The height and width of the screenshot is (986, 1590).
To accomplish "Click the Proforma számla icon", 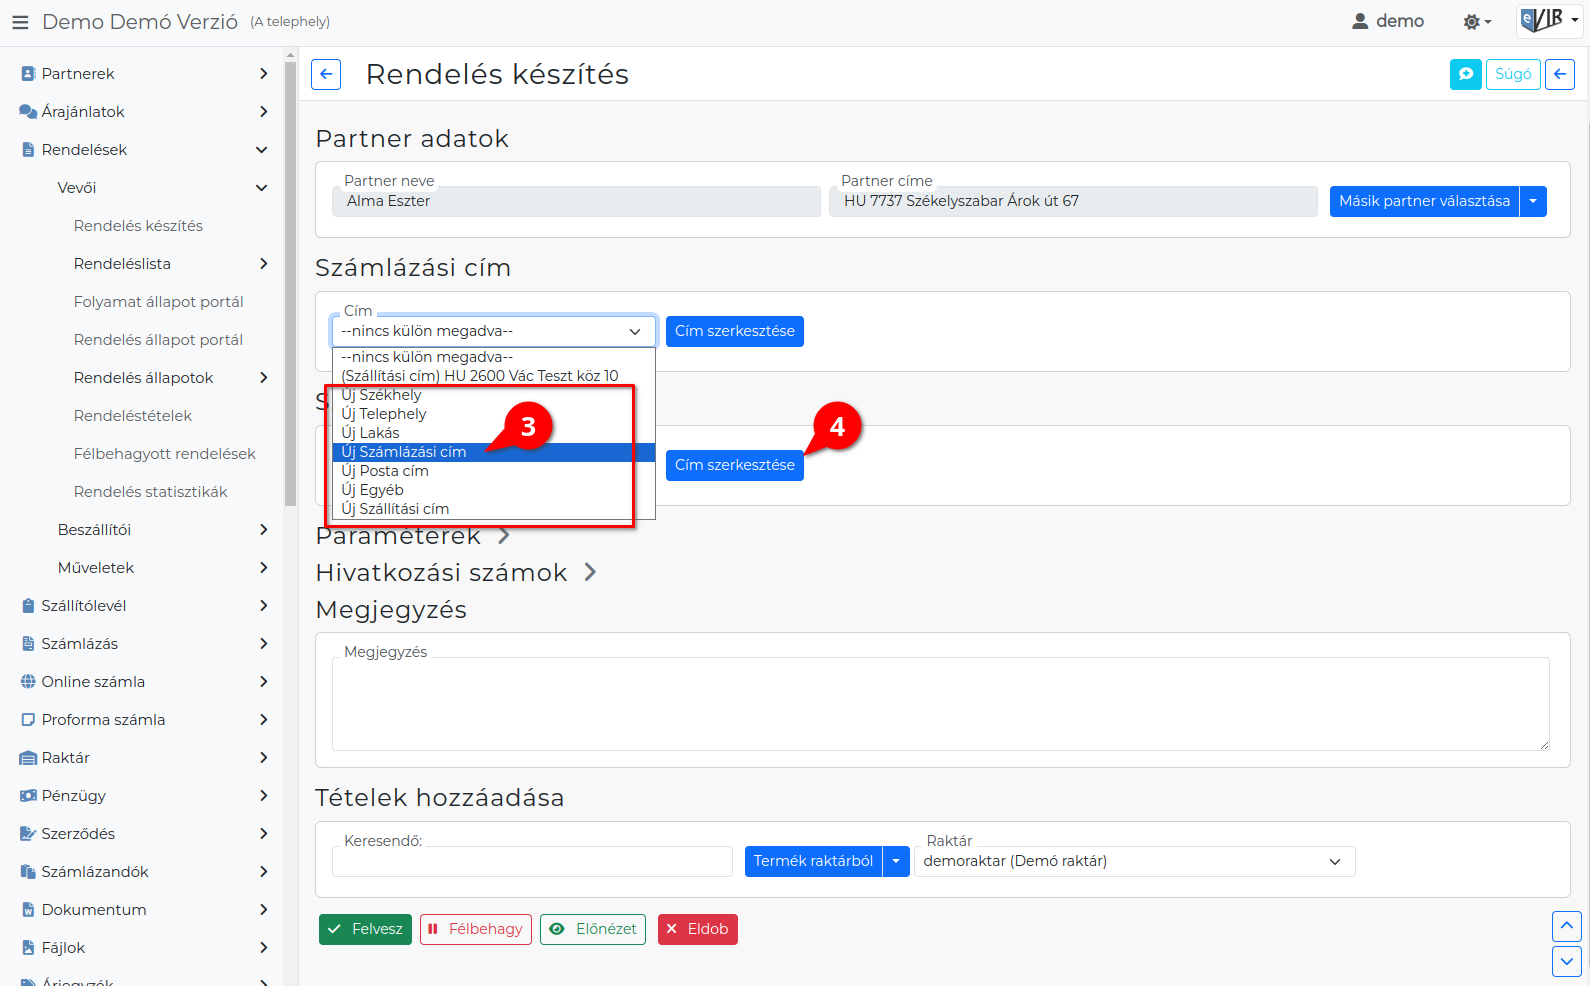I will click(x=28, y=720).
